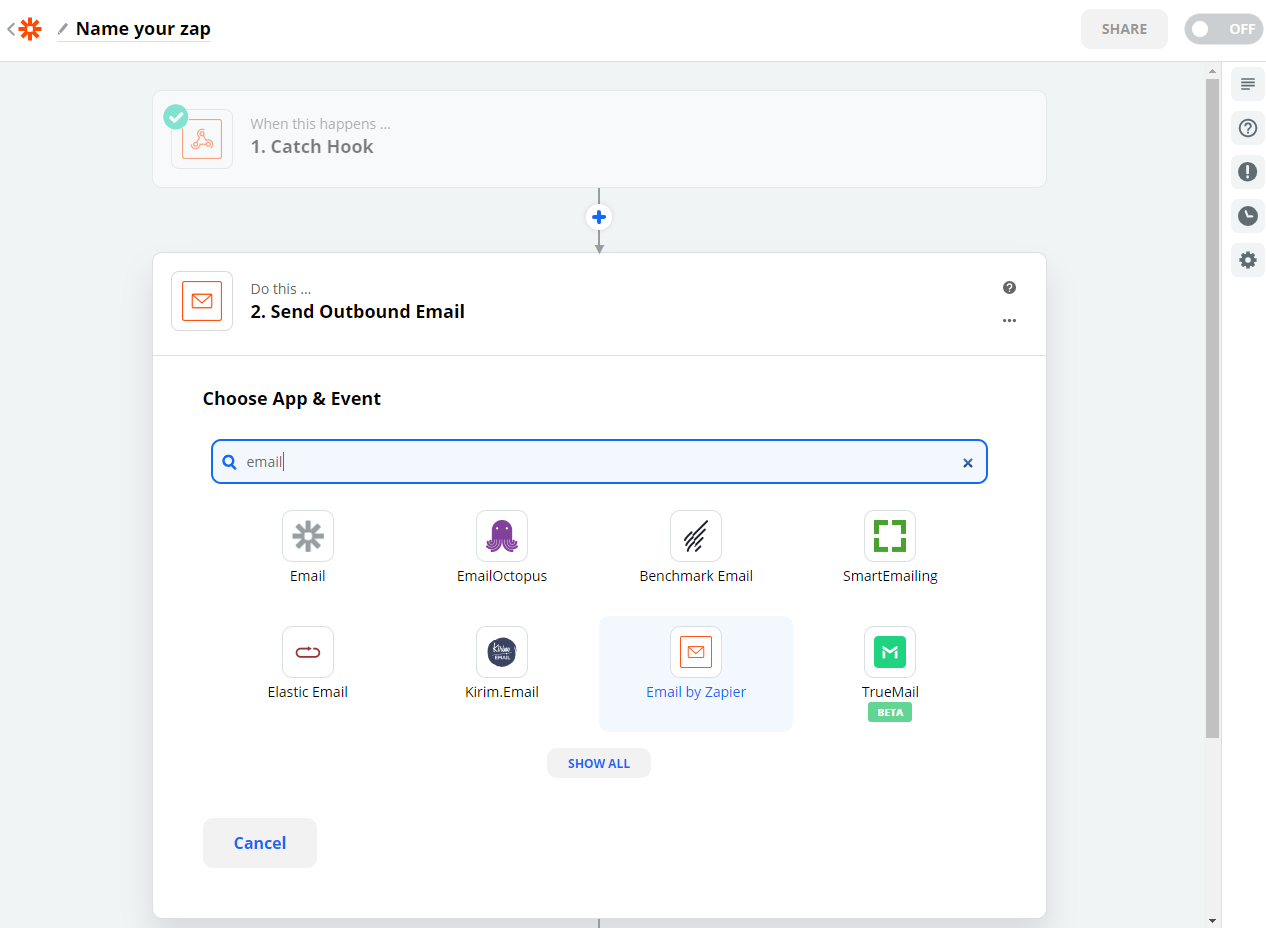The width and height of the screenshot is (1266, 928).
Task: Click the pencil icon beside zap name
Action: click(63, 29)
